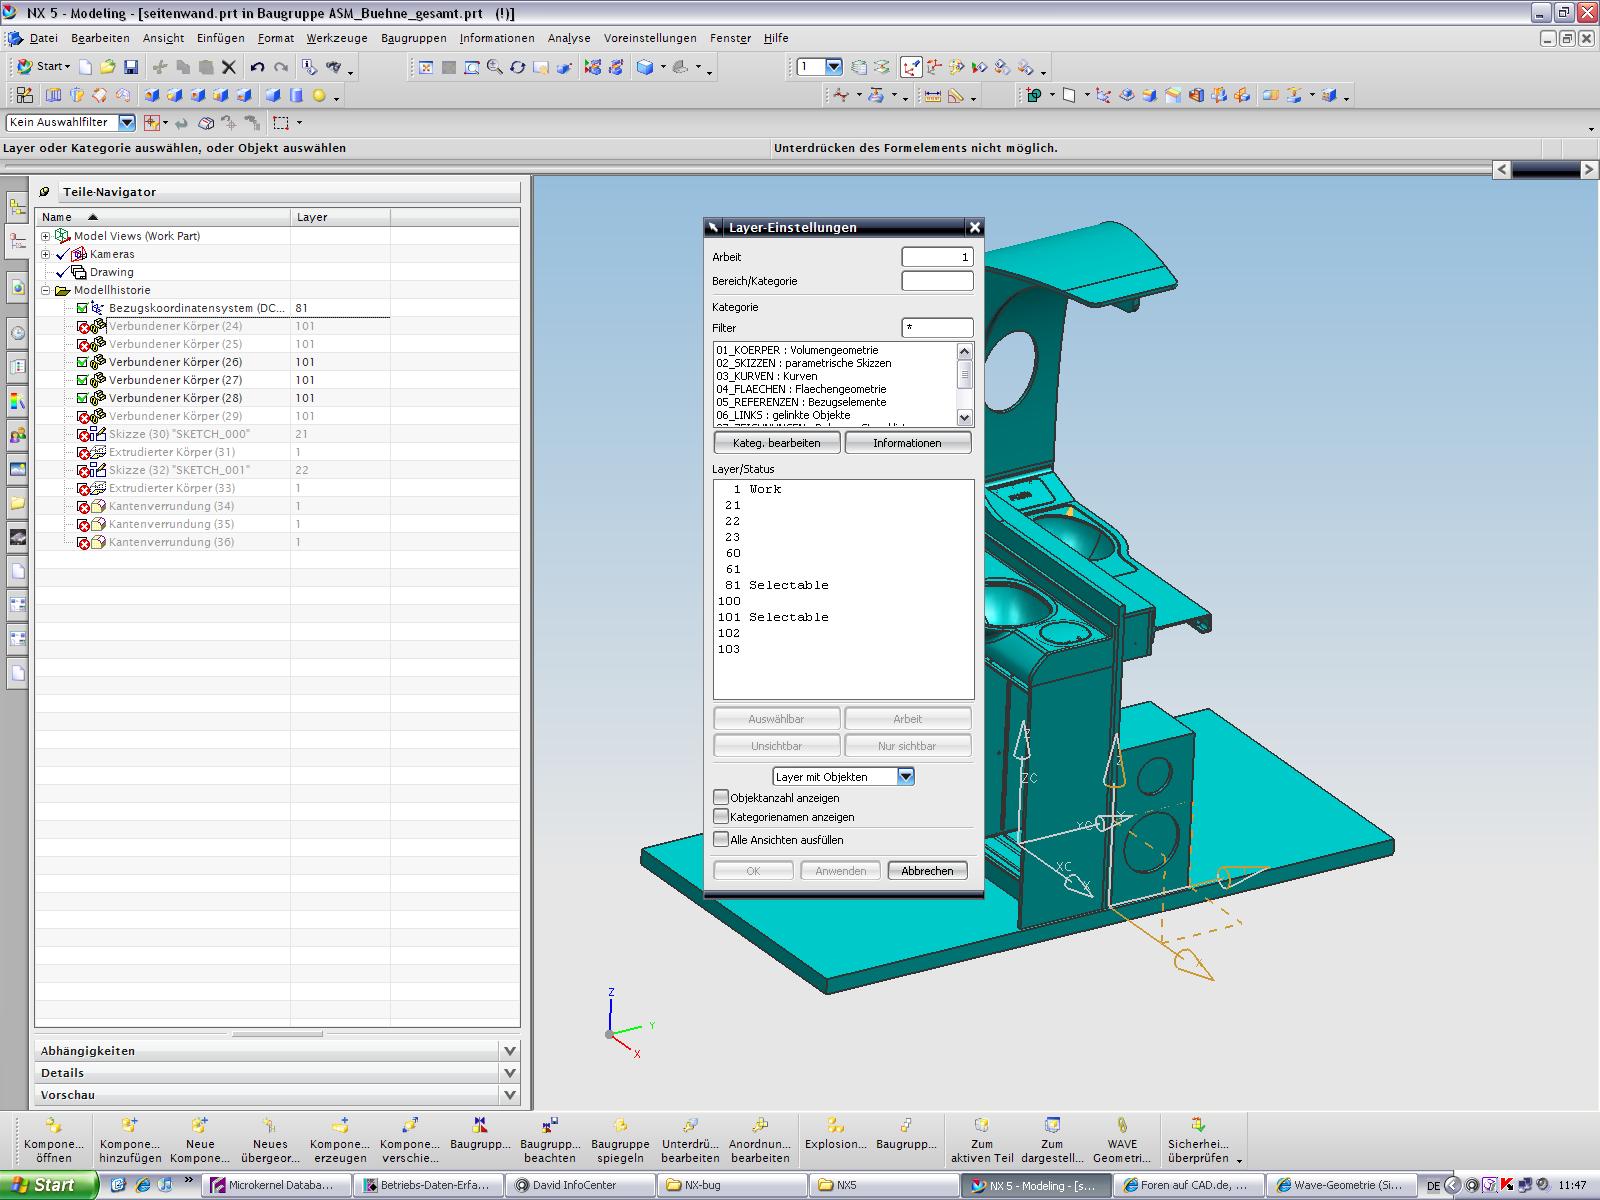Open the Werkzeuge menu
This screenshot has width=1600, height=1200.
tap(336, 38)
